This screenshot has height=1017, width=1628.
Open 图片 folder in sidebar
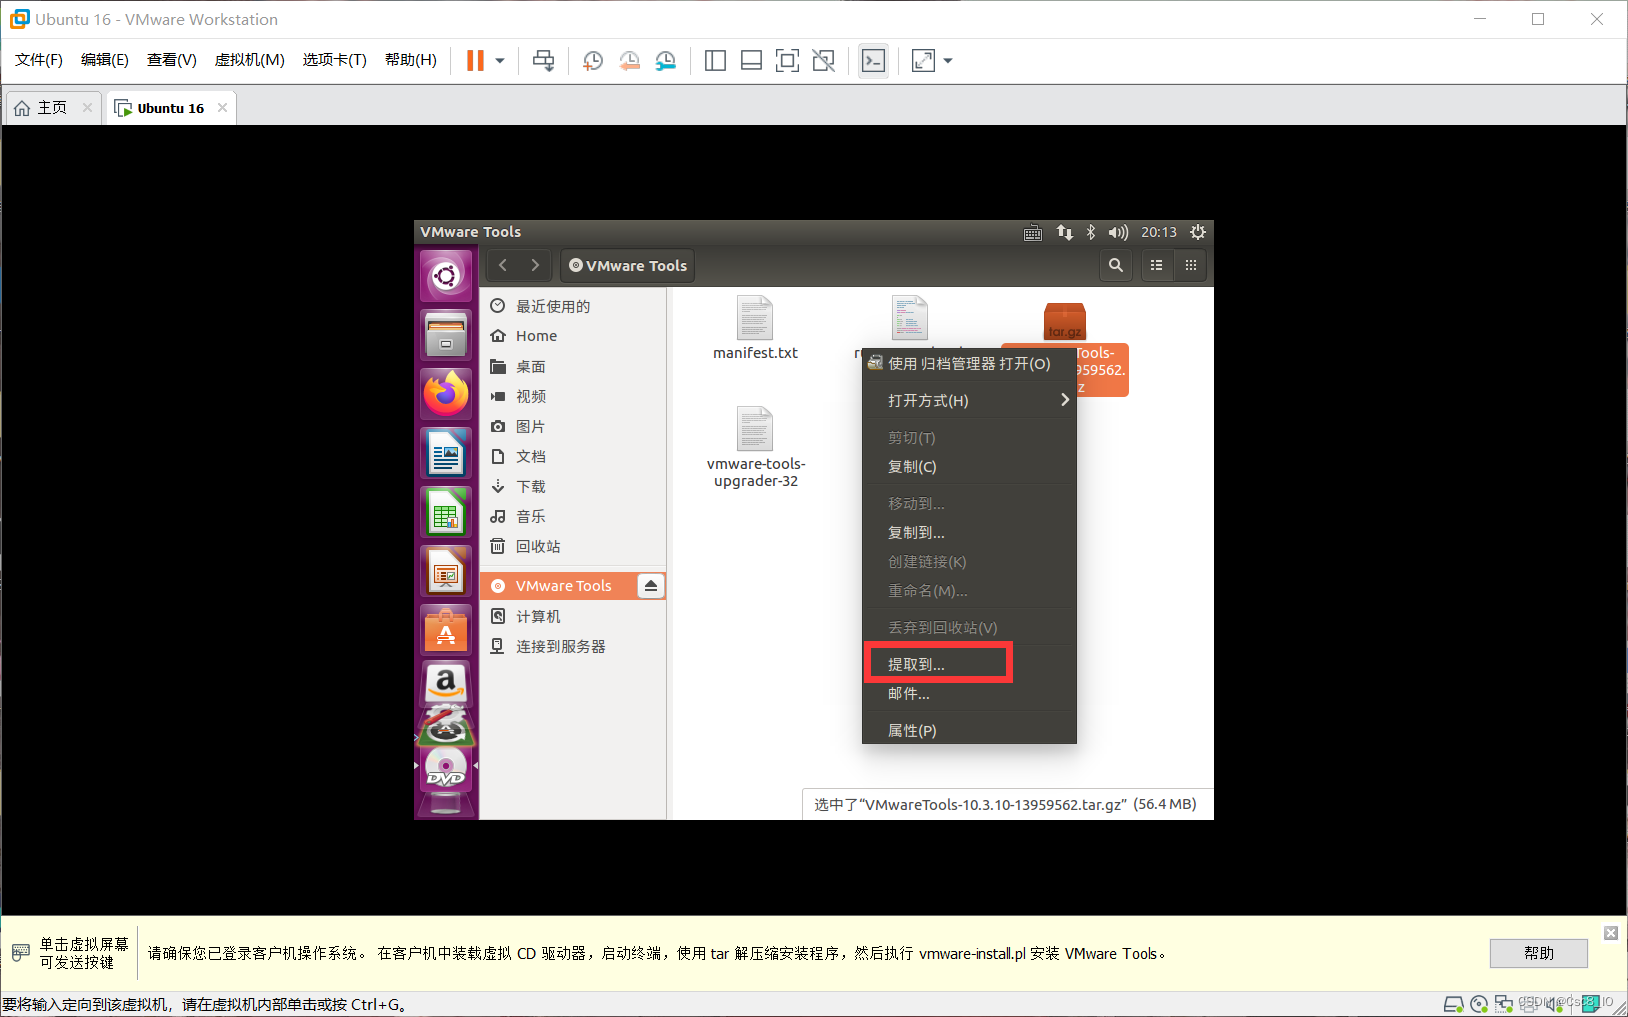coord(573,426)
